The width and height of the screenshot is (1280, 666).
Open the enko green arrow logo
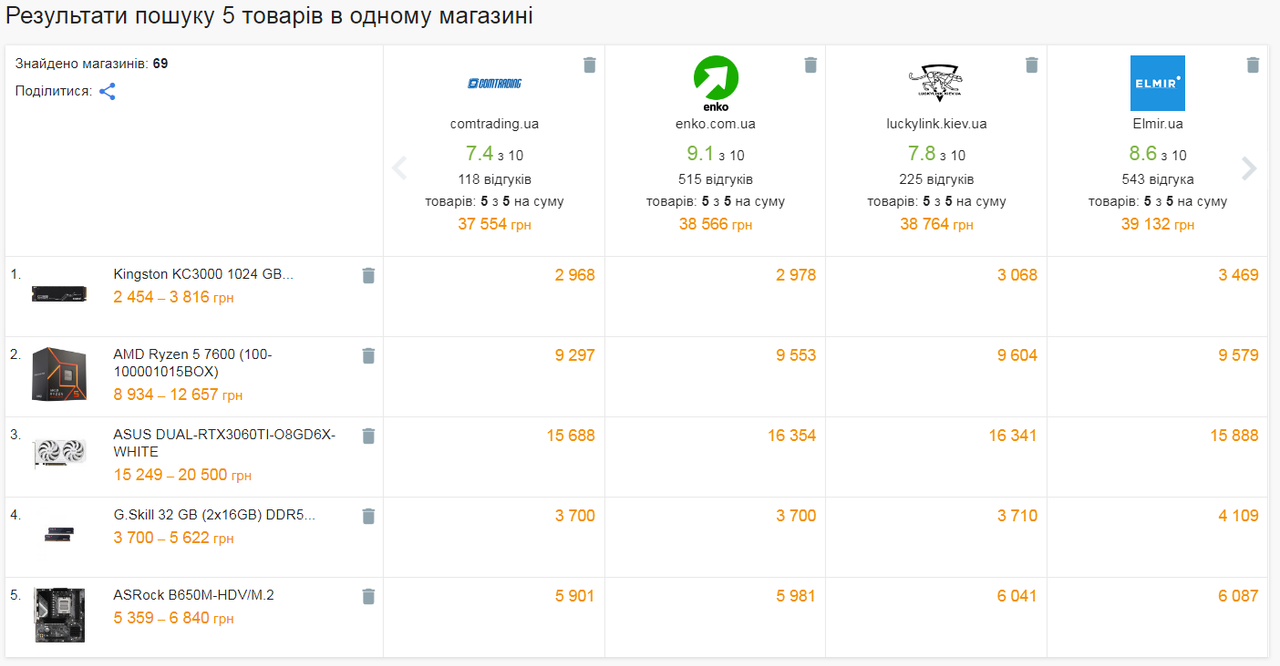(x=716, y=83)
